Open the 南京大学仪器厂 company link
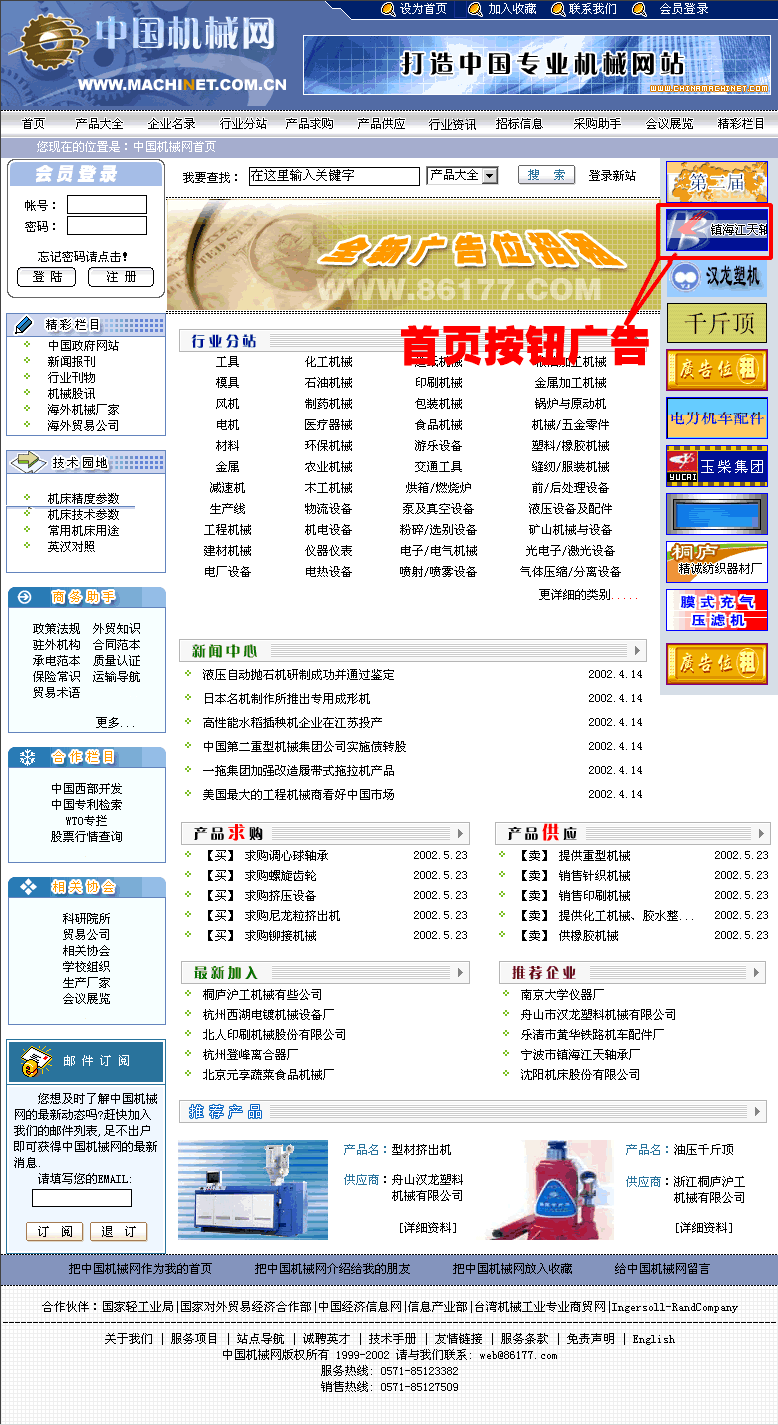 click(562, 995)
